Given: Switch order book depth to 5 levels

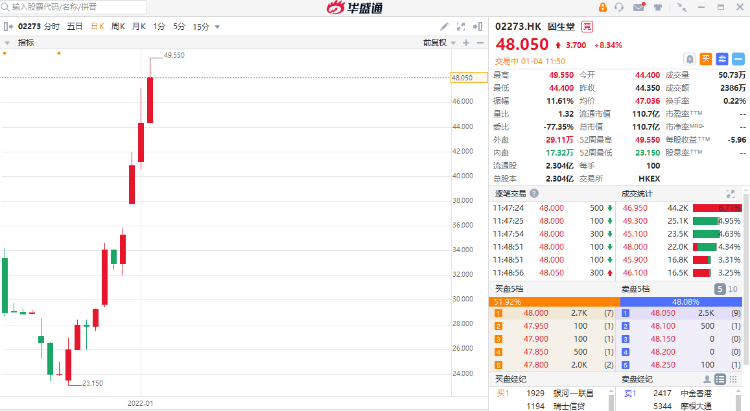Looking at the screenshot, I should [x=718, y=290].
